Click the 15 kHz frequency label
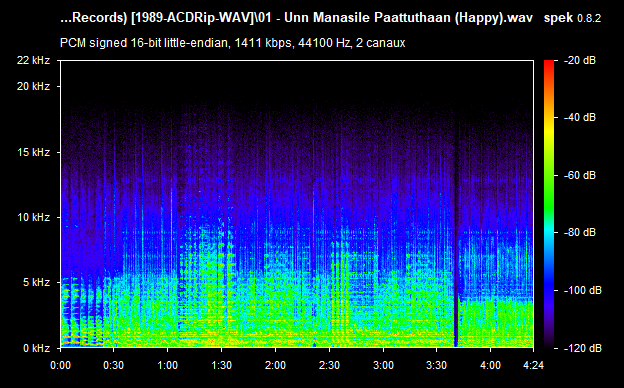This screenshot has height=388, width=624. tap(33, 152)
